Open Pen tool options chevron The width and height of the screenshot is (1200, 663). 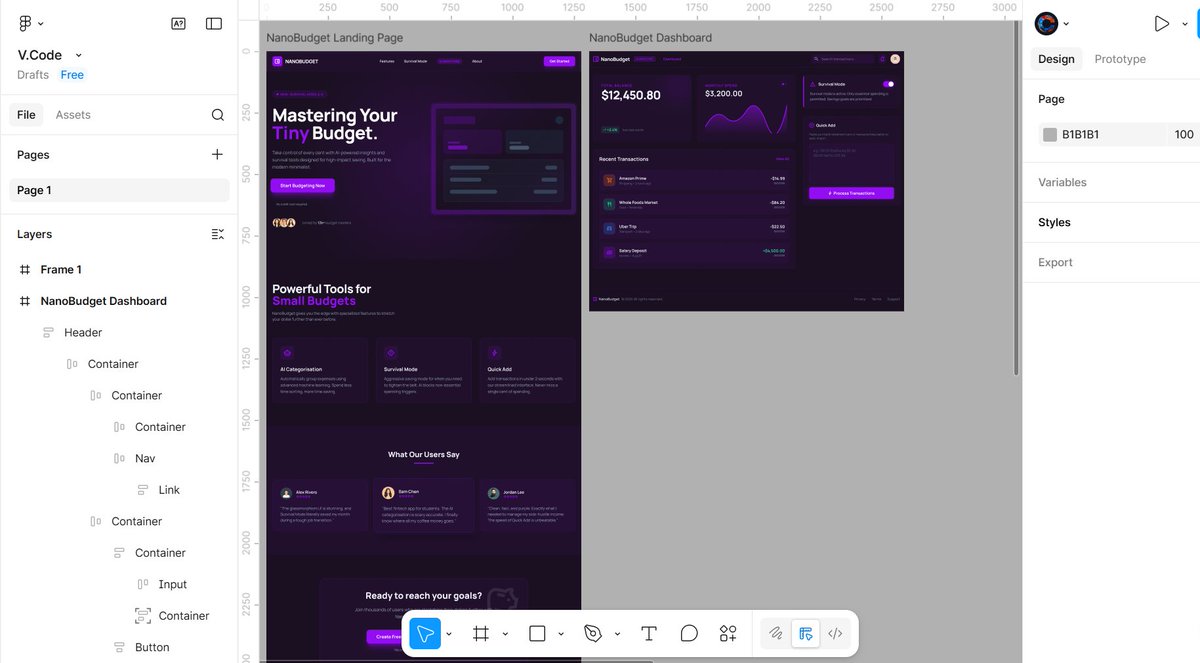pyautogui.click(x=617, y=634)
